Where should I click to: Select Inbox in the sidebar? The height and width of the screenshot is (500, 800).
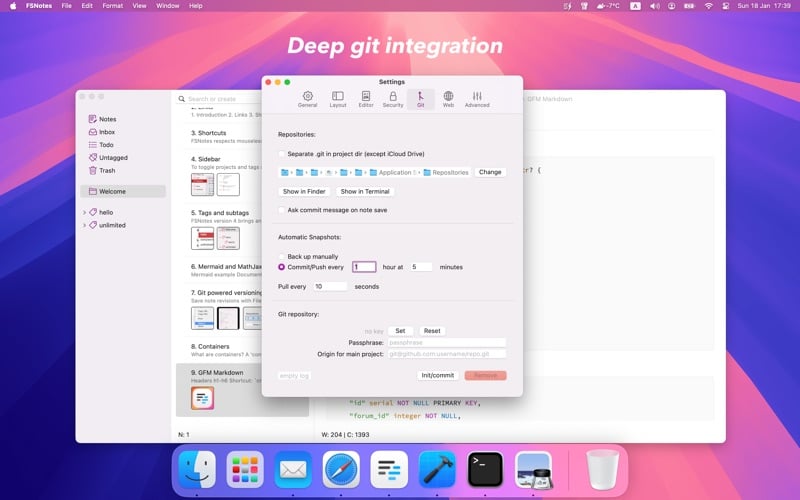click(x=107, y=132)
